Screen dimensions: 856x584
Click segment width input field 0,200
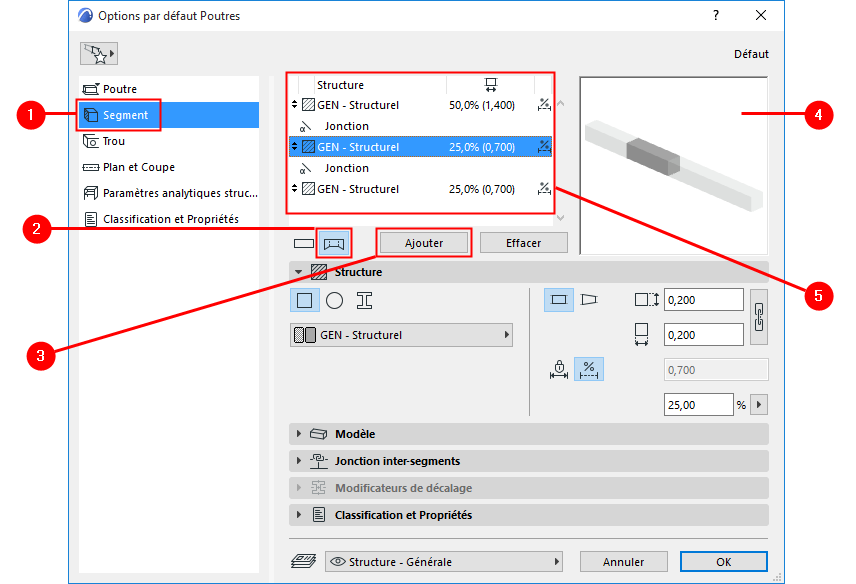point(703,335)
